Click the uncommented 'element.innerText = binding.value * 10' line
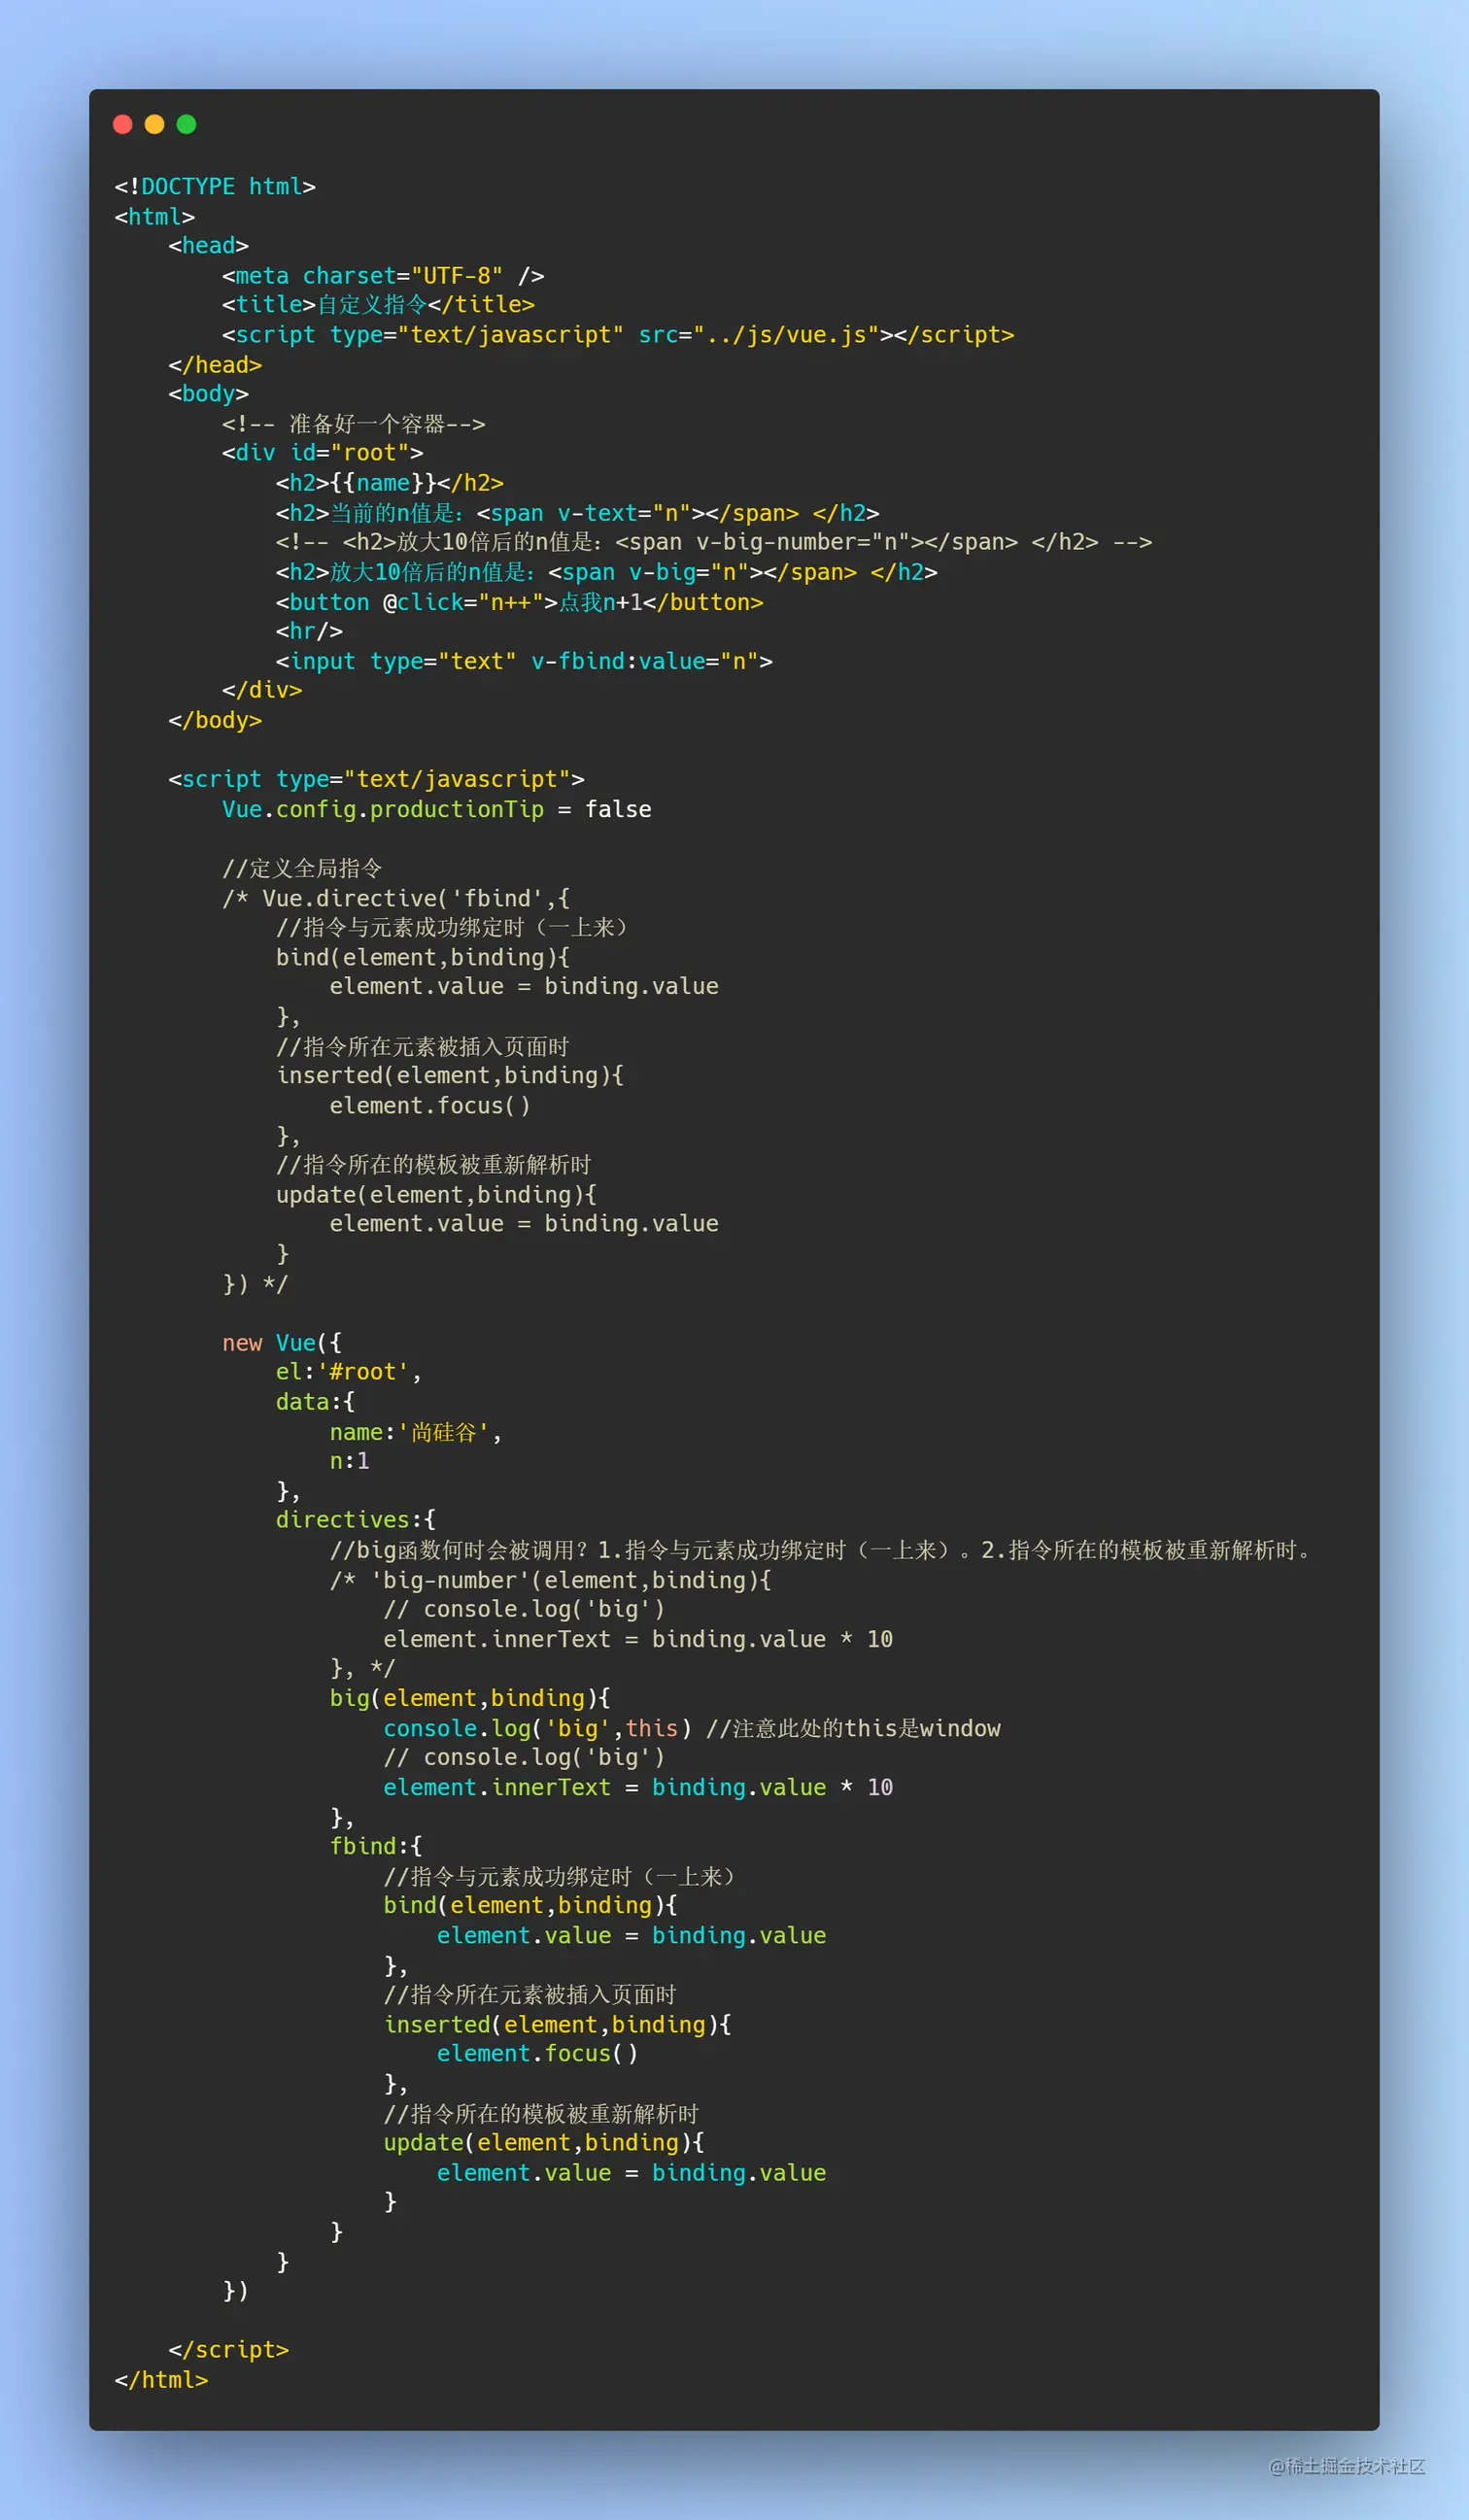 638,1787
